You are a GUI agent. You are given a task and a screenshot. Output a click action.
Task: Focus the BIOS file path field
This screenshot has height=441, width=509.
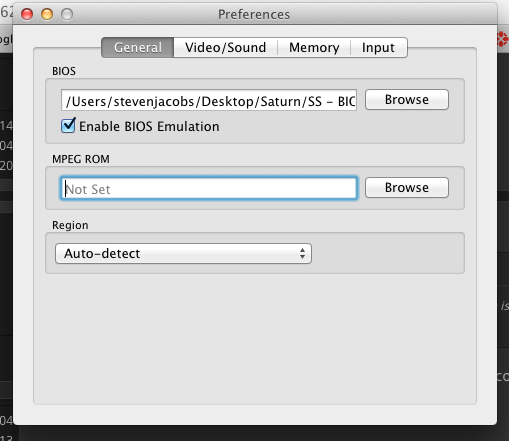point(209,100)
